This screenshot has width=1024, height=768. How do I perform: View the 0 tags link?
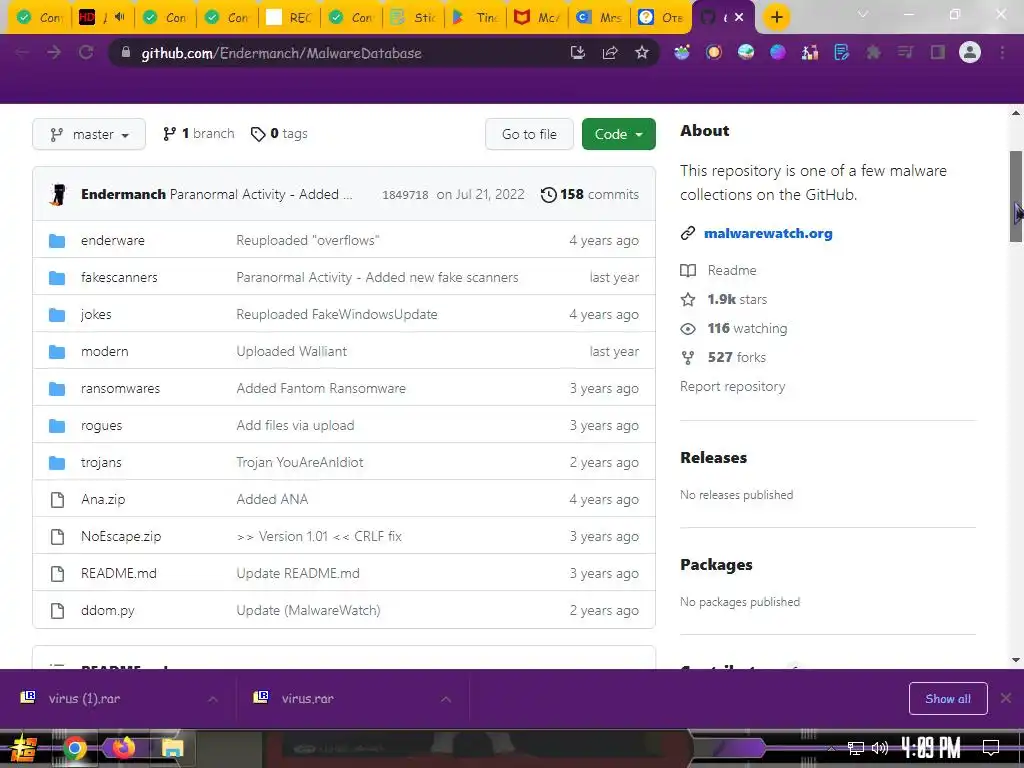point(280,134)
